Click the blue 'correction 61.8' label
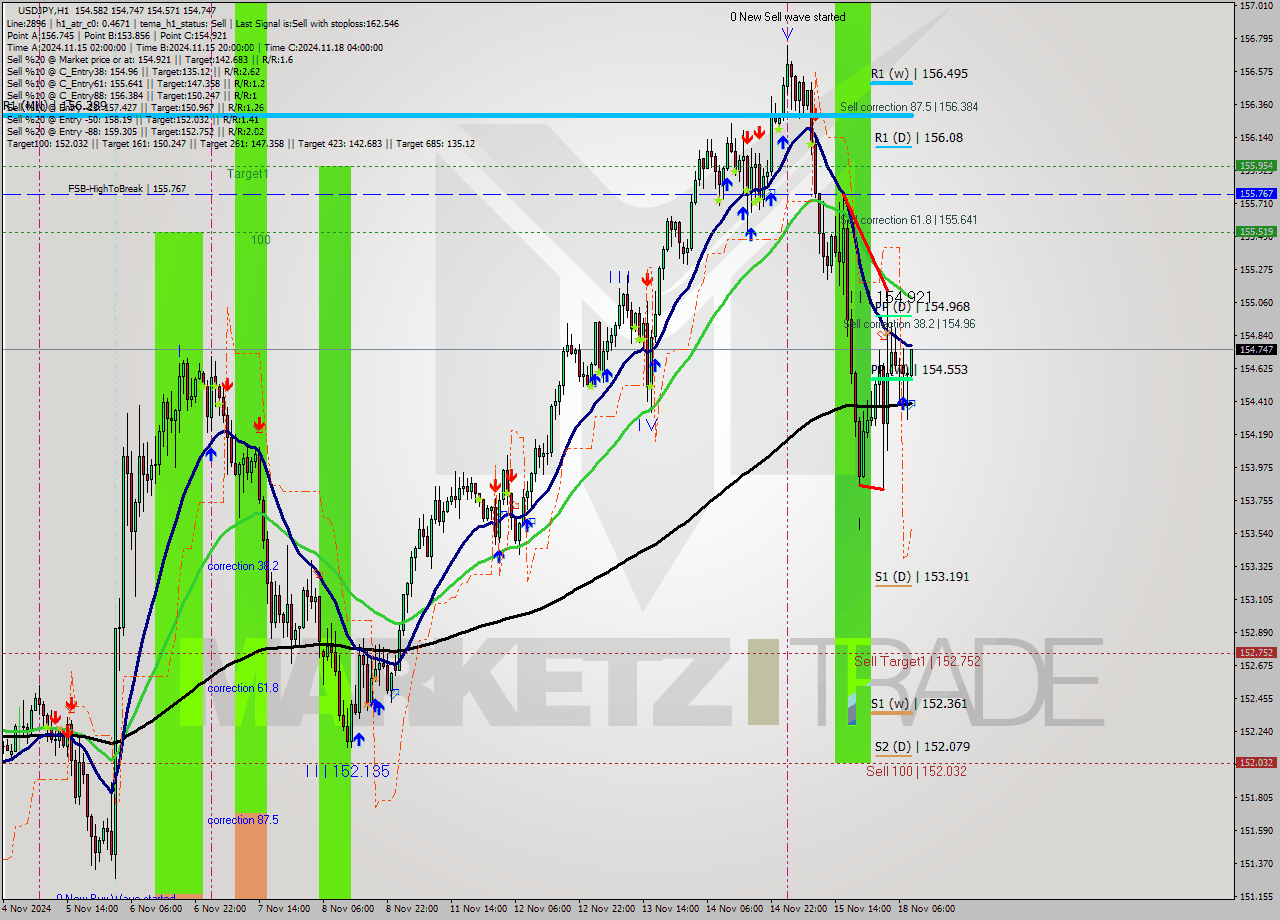The width and height of the screenshot is (1280, 920). tap(243, 688)
